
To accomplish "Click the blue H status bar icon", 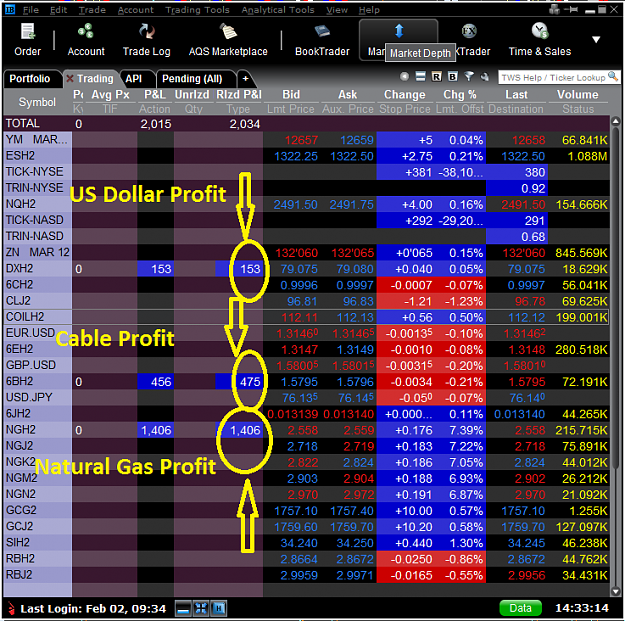I will (x=219, y=609).
